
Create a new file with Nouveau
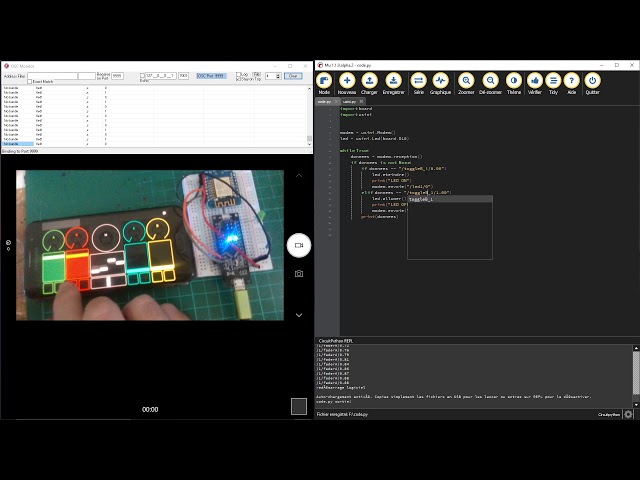point(347,84)
